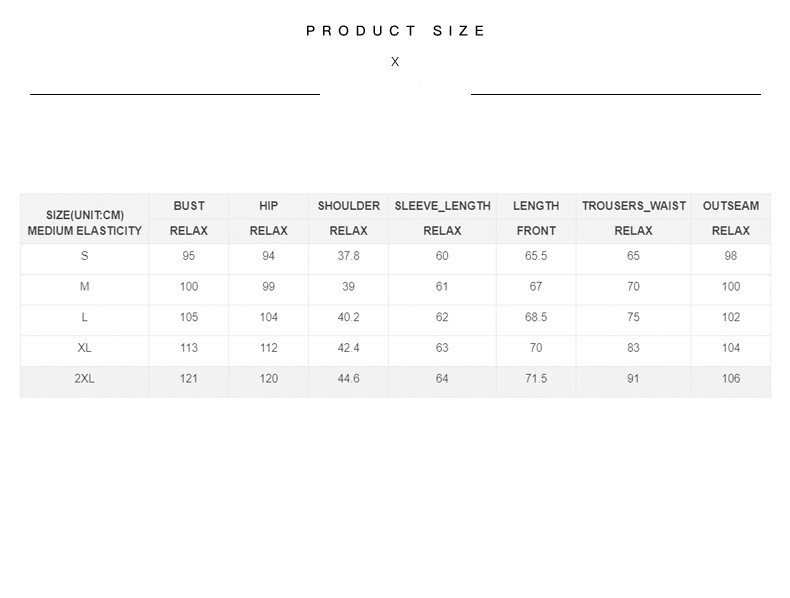Image resolution: width=790 pixels, height=598 pixels.
Task: Click the SIZE(UNIT:CM) header cell
Action: 85,215
